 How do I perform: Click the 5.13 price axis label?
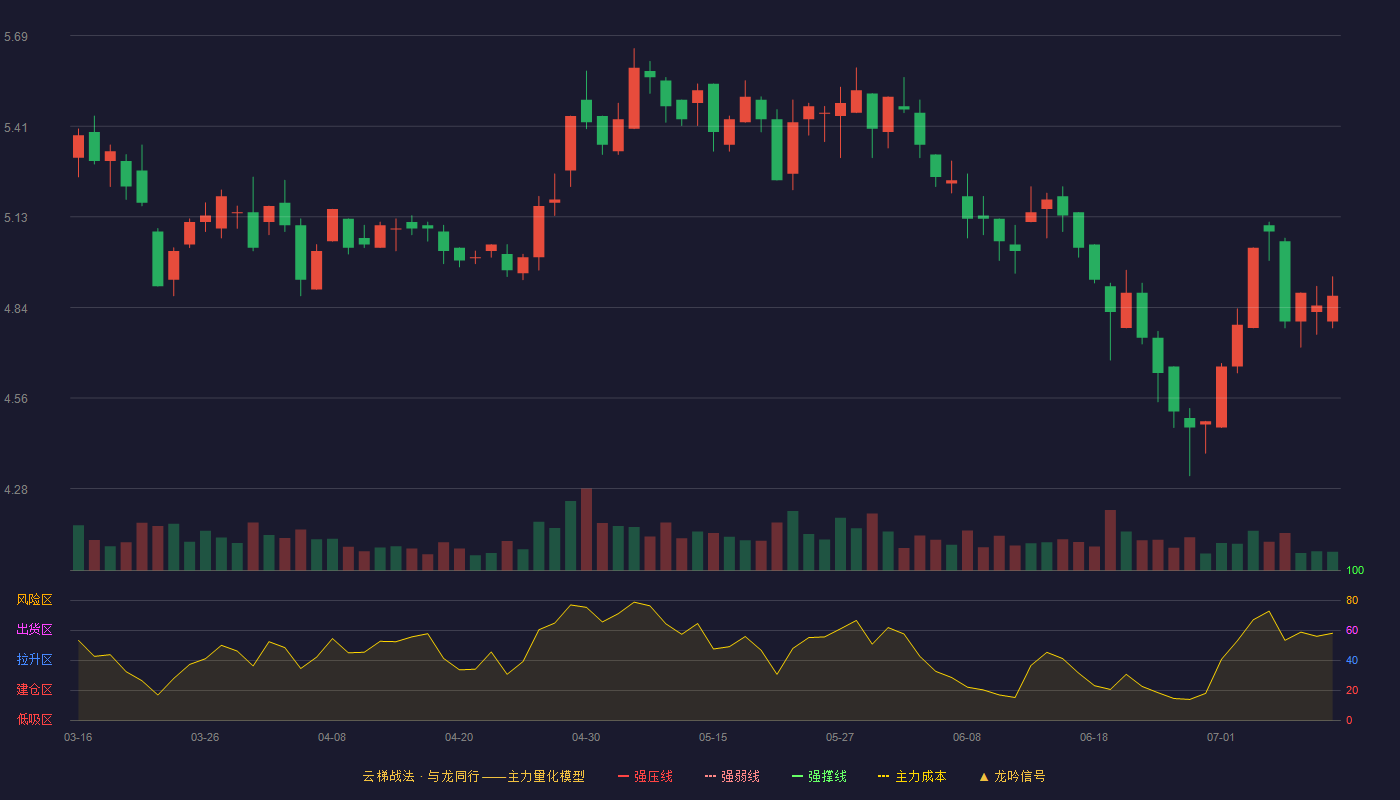(x=16, y=218)
